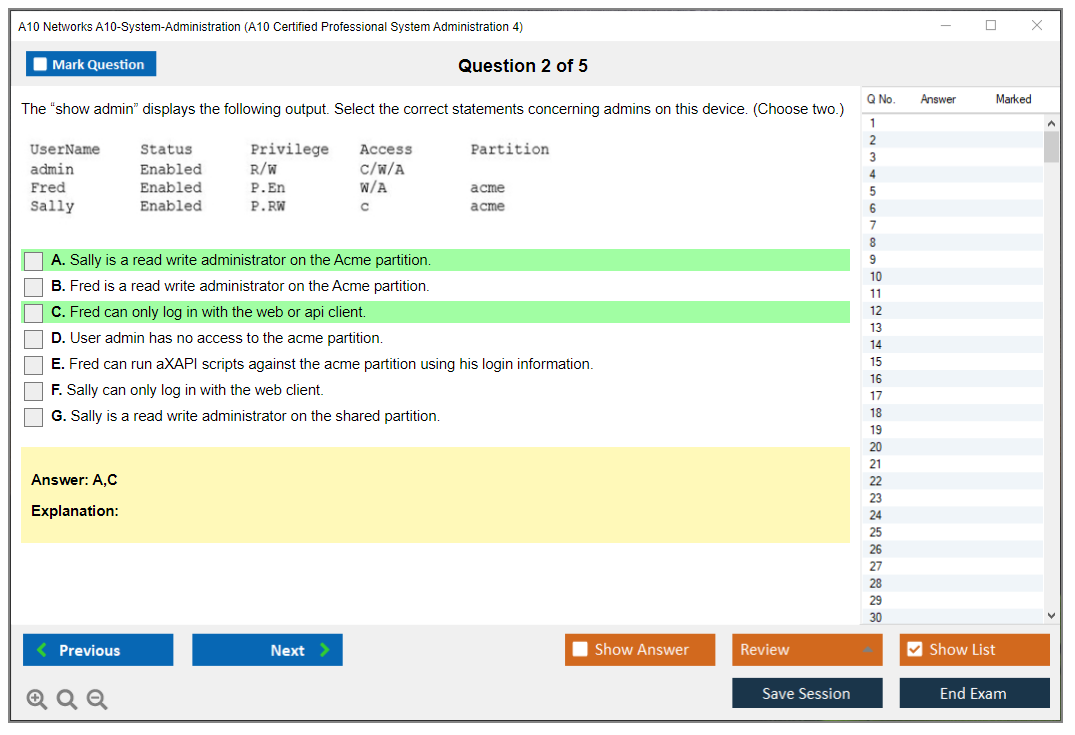This screenshot has width=1075, height=735.
Task: Check the box for answer G
Action: tap(34, 417)
